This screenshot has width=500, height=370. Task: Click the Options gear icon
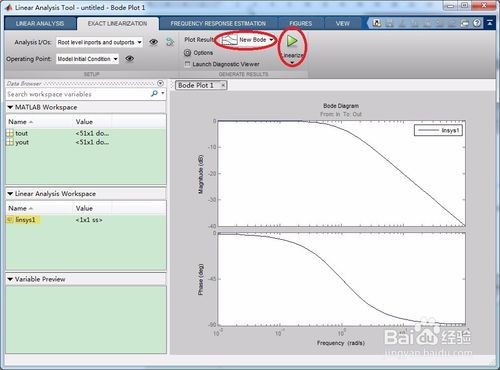point(188,53)
